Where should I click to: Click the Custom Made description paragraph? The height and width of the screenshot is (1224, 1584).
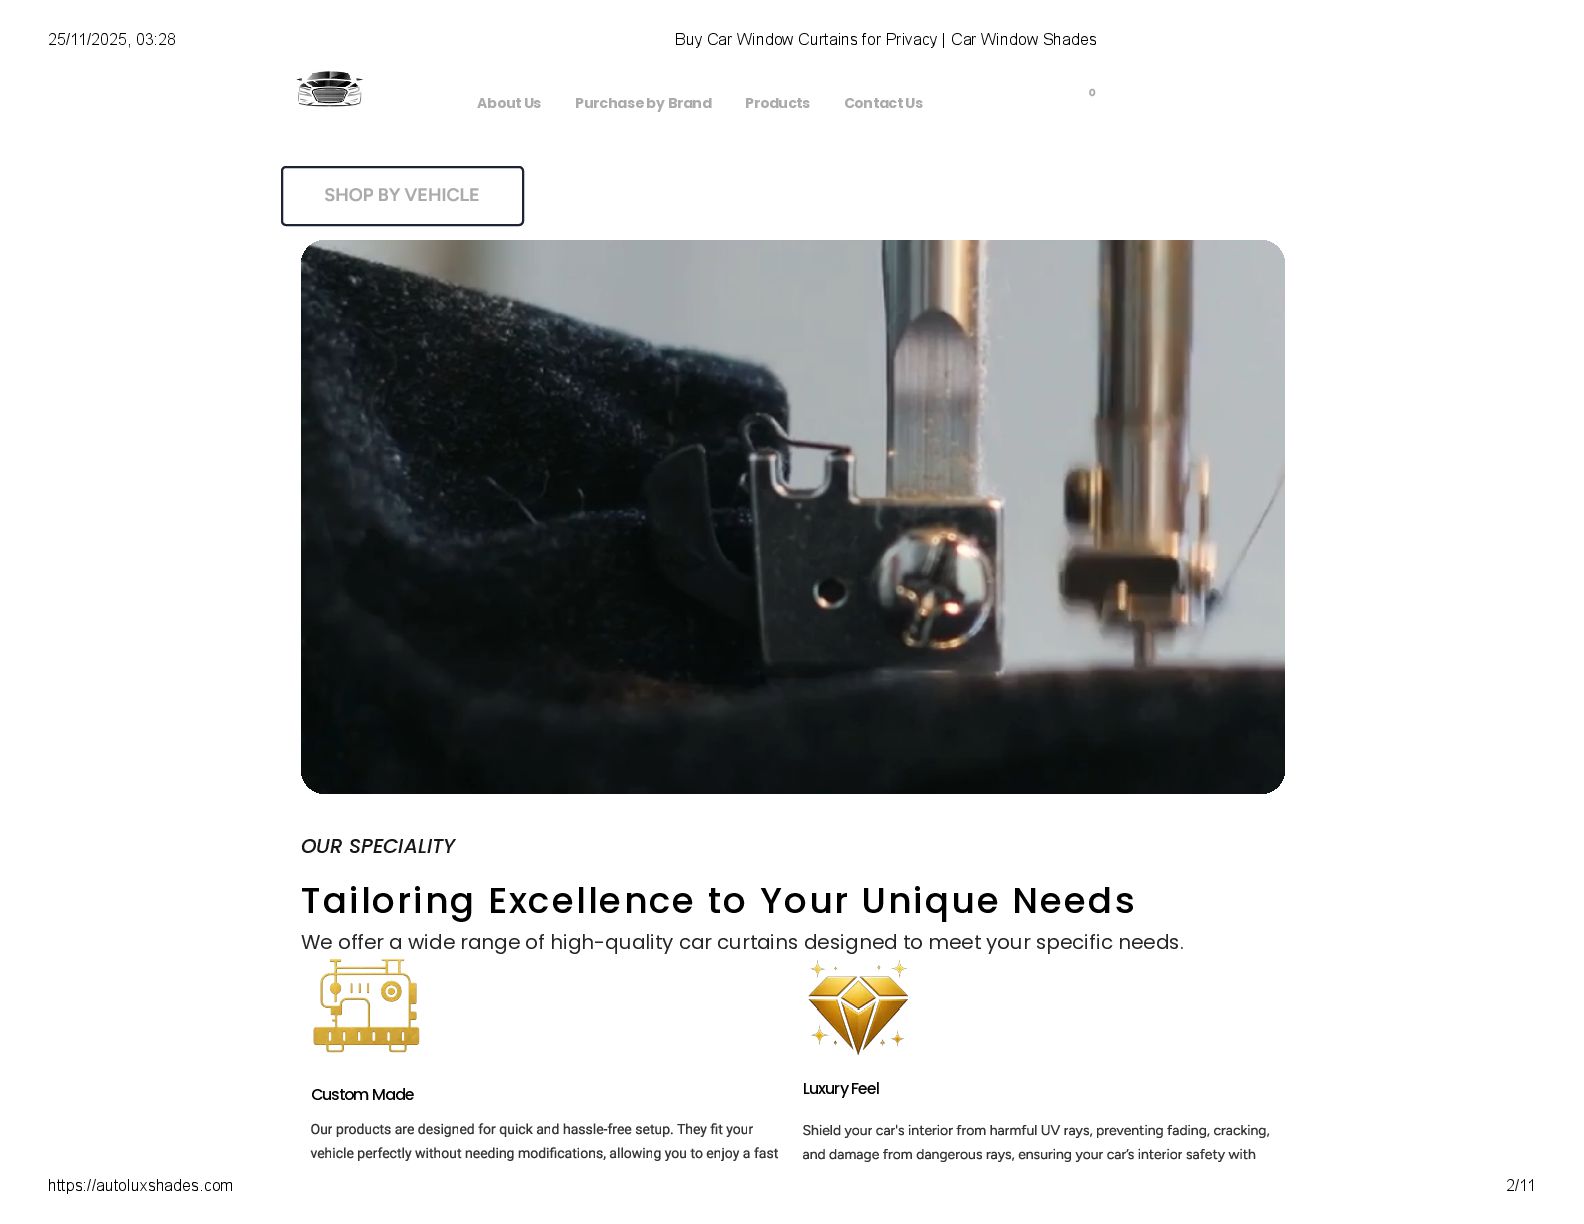click(x=544, y=1141)
